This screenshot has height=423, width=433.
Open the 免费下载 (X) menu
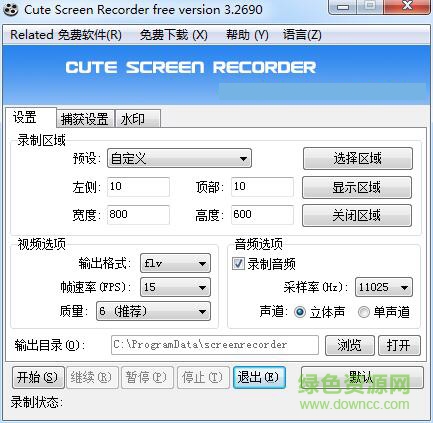point(174,35)
